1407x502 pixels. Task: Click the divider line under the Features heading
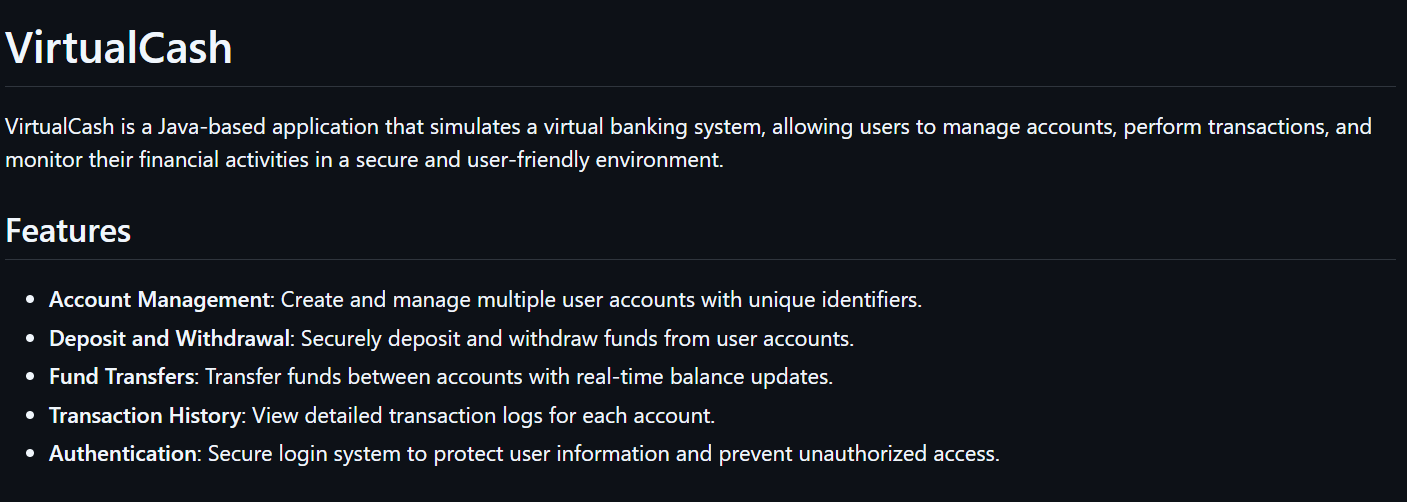pos(700,260)
